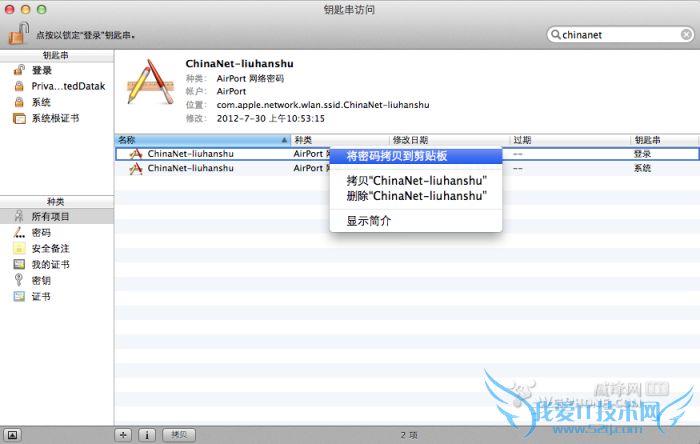Click the Priva...tedDatak padlock icon
This screenshot has height=444, width=700.
pyautogui.click(x=19, y=86)
